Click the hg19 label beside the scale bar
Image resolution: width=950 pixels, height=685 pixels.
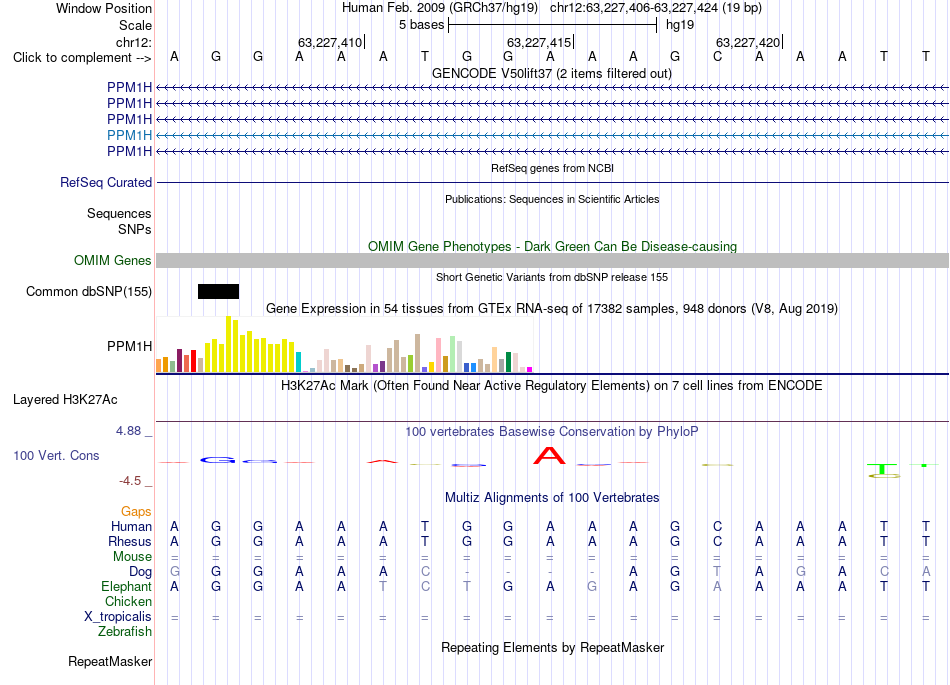pyautogui.click(x=680, y=25)
